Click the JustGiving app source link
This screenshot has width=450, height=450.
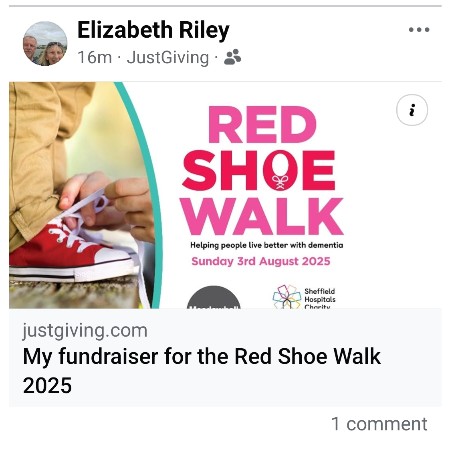pyautogui.click(x=168, y=57)
